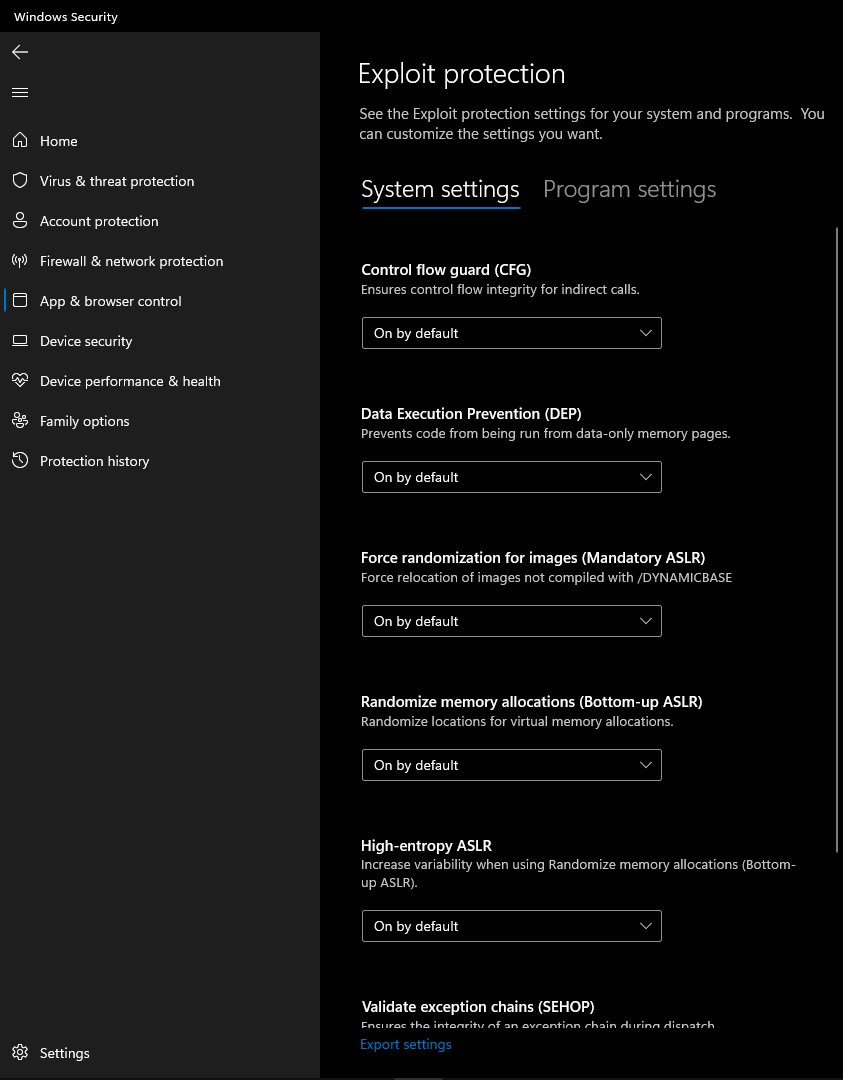This screenshot has height=1080, width=843.
Task: Open the Bottom-up ASLR dropdown
Action: click(511, 765)
